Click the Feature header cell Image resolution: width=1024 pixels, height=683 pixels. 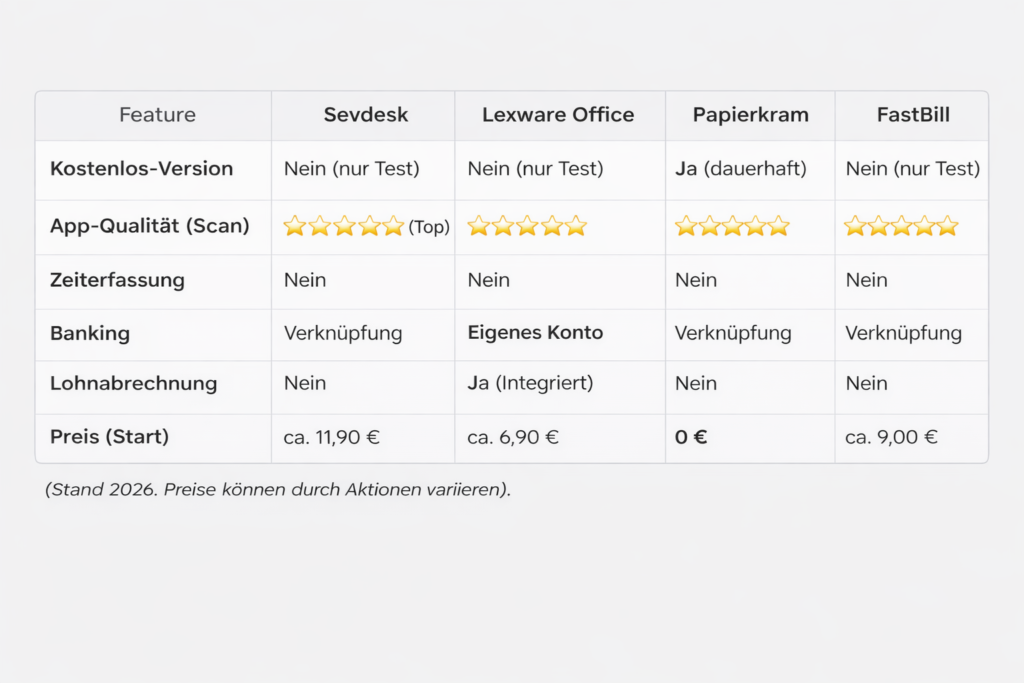[x=157, y=115]
